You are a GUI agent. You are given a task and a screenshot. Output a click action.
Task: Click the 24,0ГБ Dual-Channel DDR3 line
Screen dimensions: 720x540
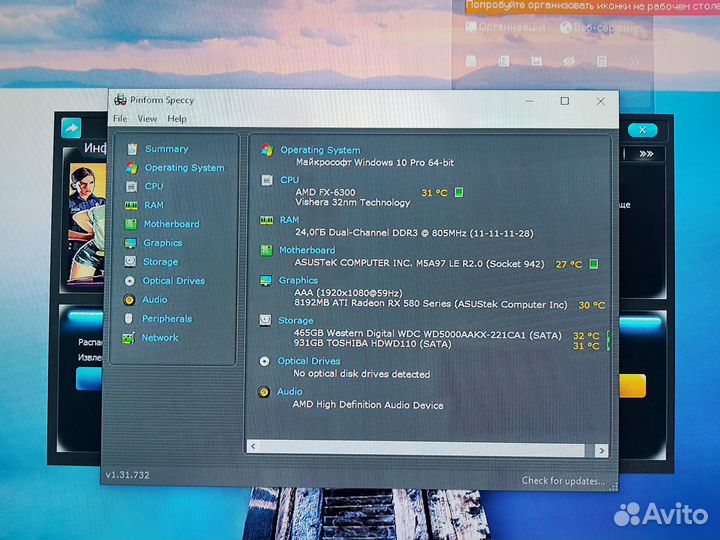[x=414, y=233]
